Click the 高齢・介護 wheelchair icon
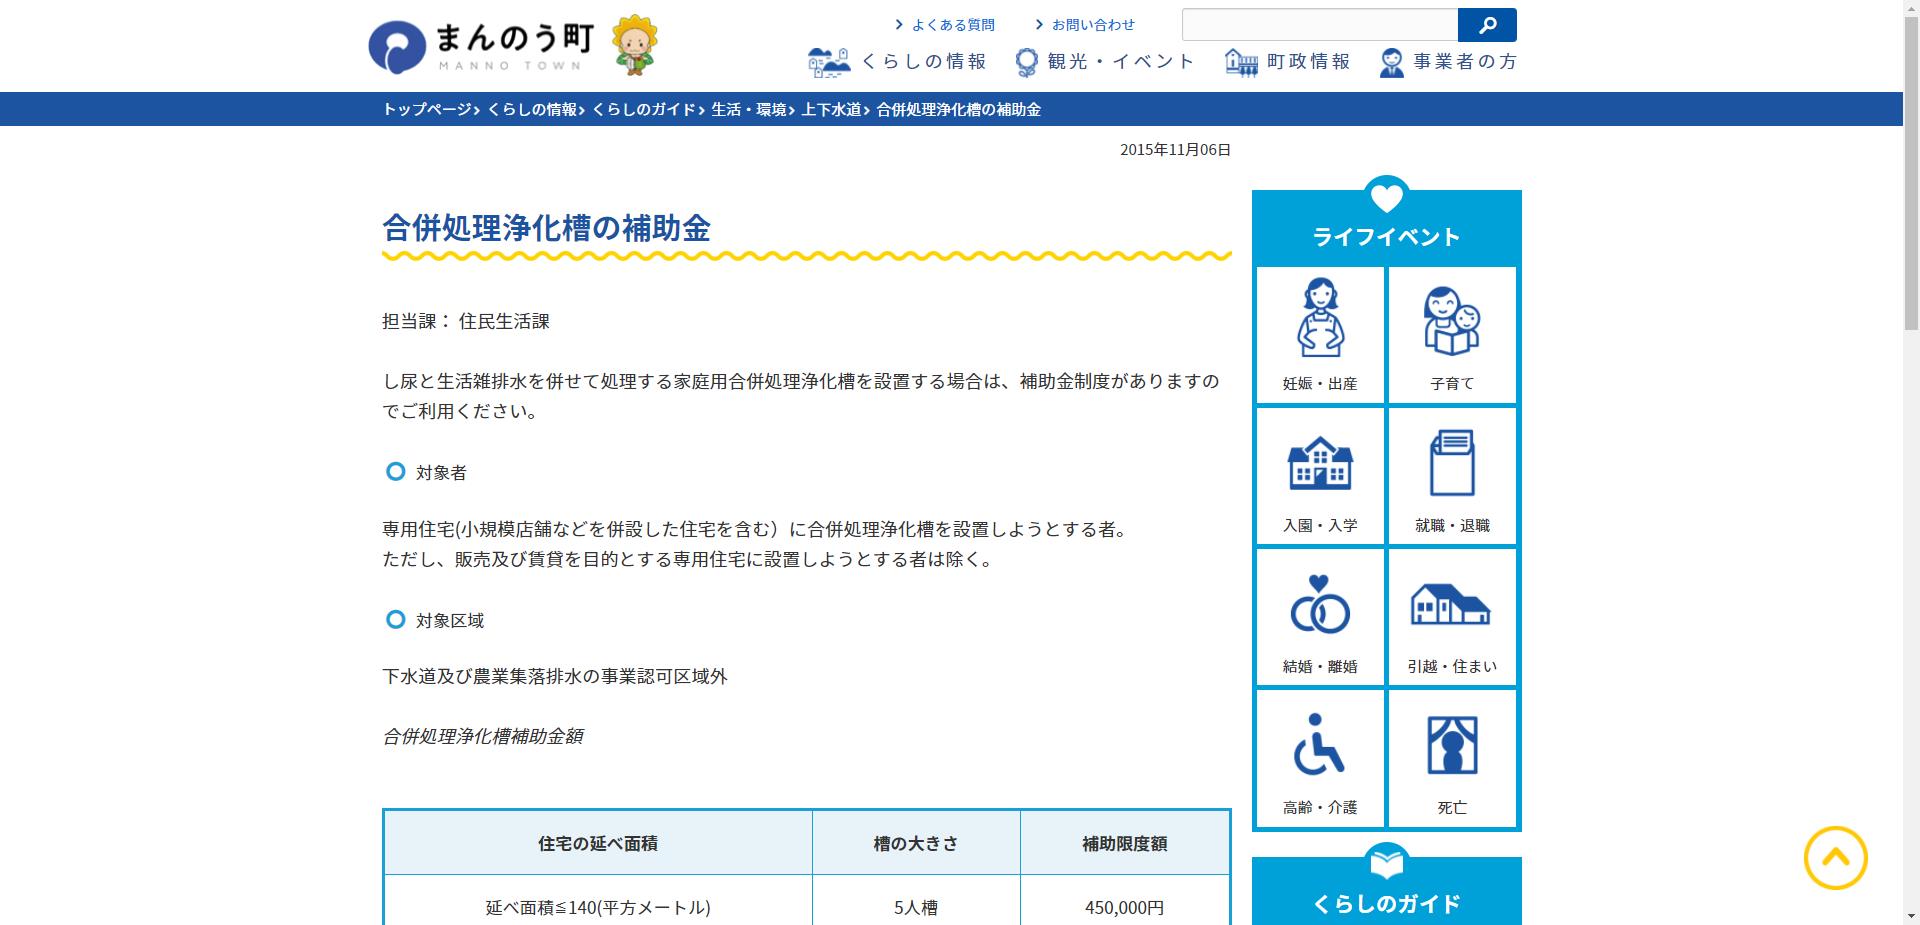Image resolution: width=1920 pixels, height=925 pixels. (1319, 758)
